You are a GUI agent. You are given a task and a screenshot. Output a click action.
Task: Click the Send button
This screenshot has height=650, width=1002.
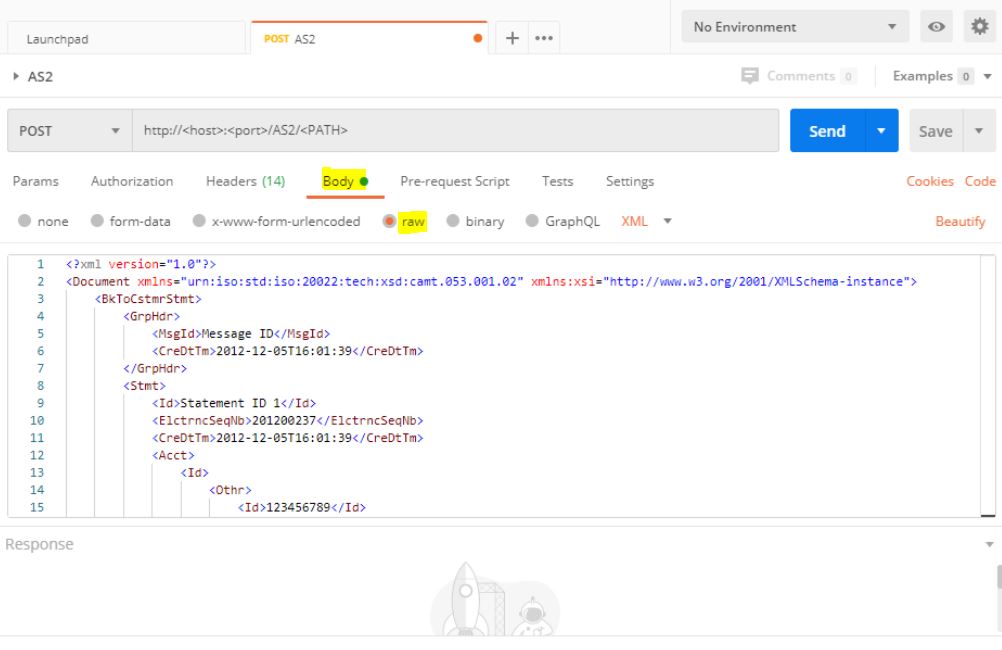click(826, 131)
